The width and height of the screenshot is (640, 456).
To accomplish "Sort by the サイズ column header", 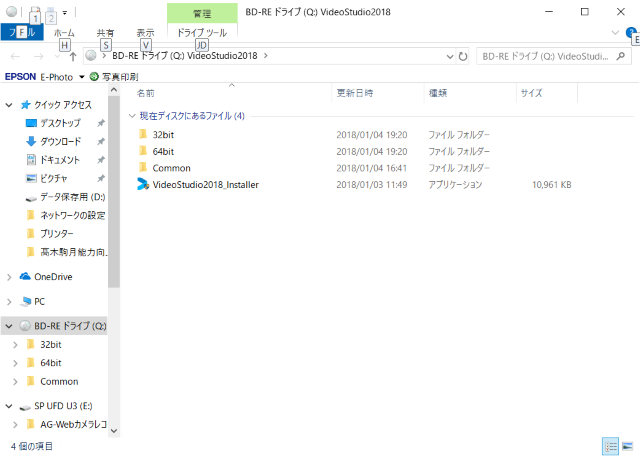I will coord(531,93).
